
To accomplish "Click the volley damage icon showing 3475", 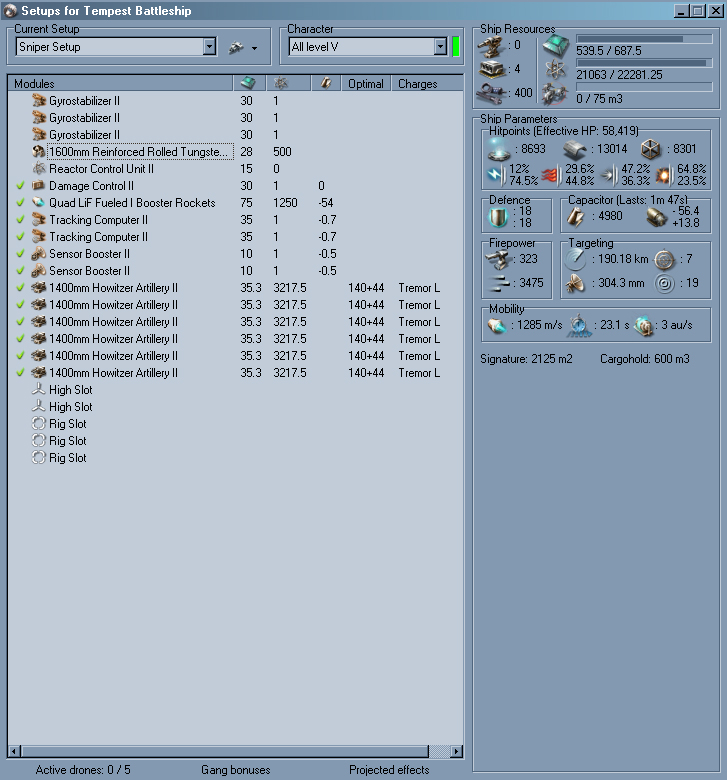I will (x=499, y=284).
